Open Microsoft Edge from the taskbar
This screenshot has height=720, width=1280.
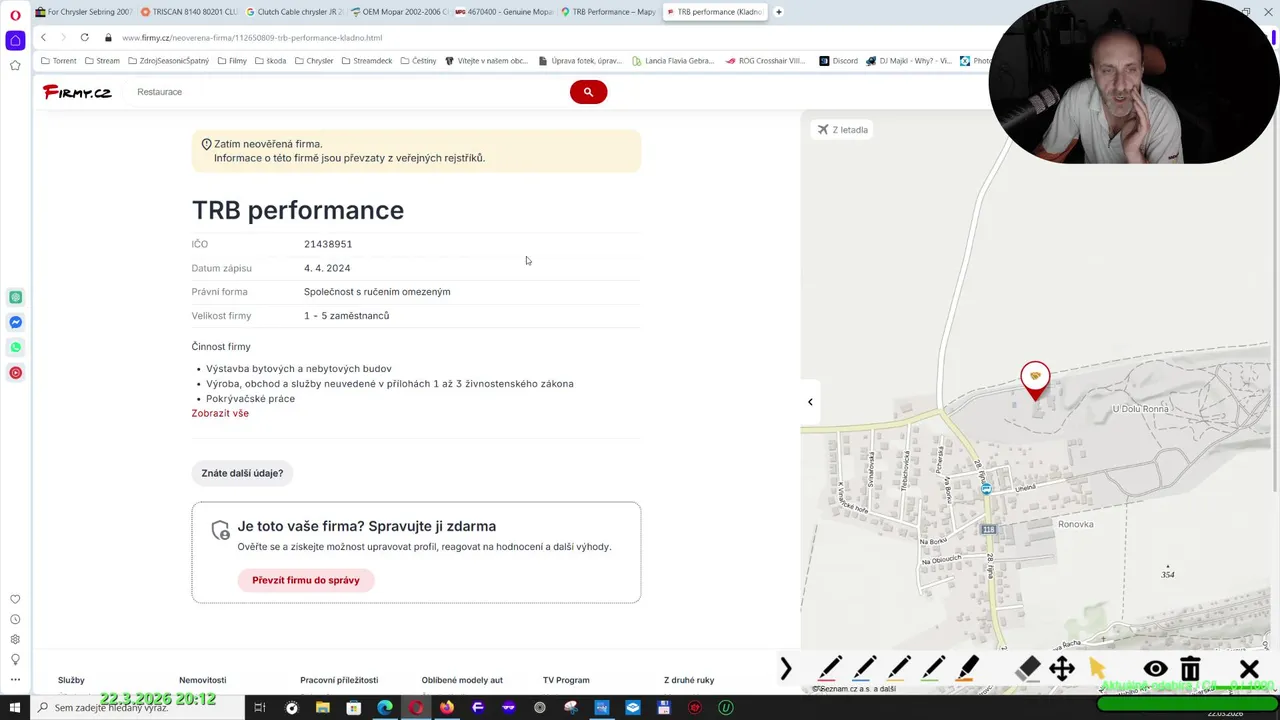coord(385,708)
